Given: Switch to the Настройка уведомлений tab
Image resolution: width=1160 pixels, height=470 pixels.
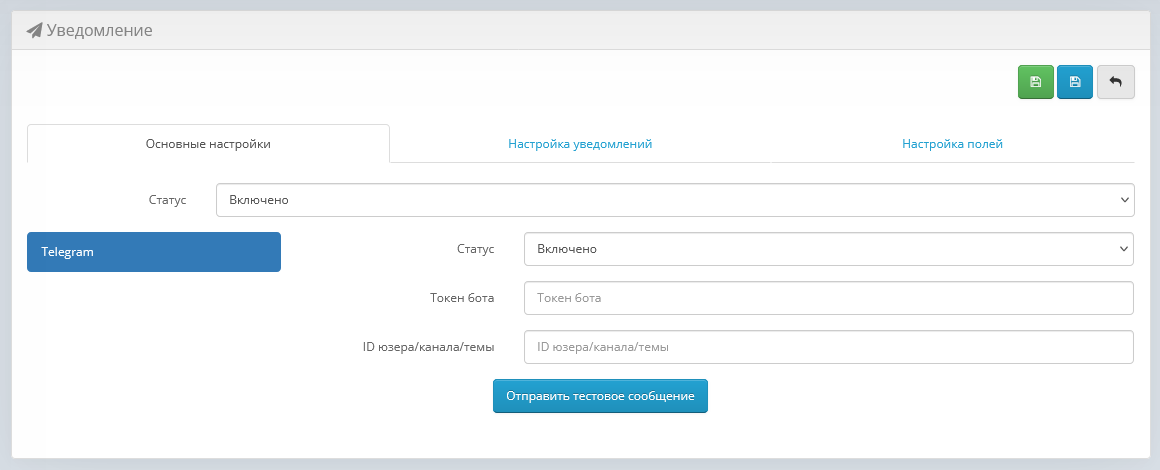Looking at the screenshot, I should 580,144.
